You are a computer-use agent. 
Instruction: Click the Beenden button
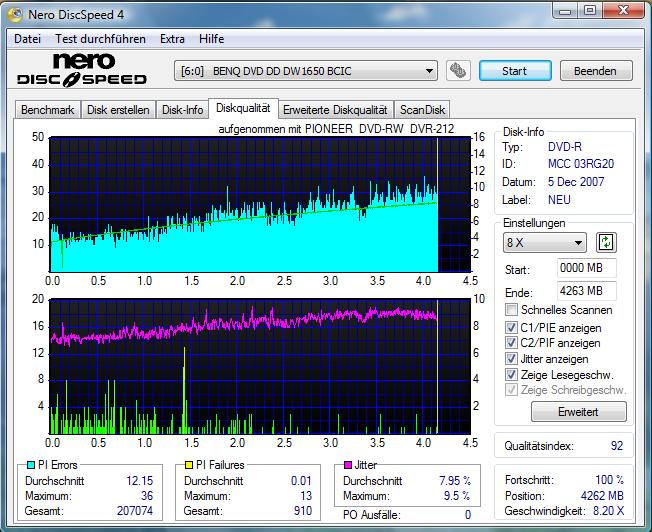point(595,71)
